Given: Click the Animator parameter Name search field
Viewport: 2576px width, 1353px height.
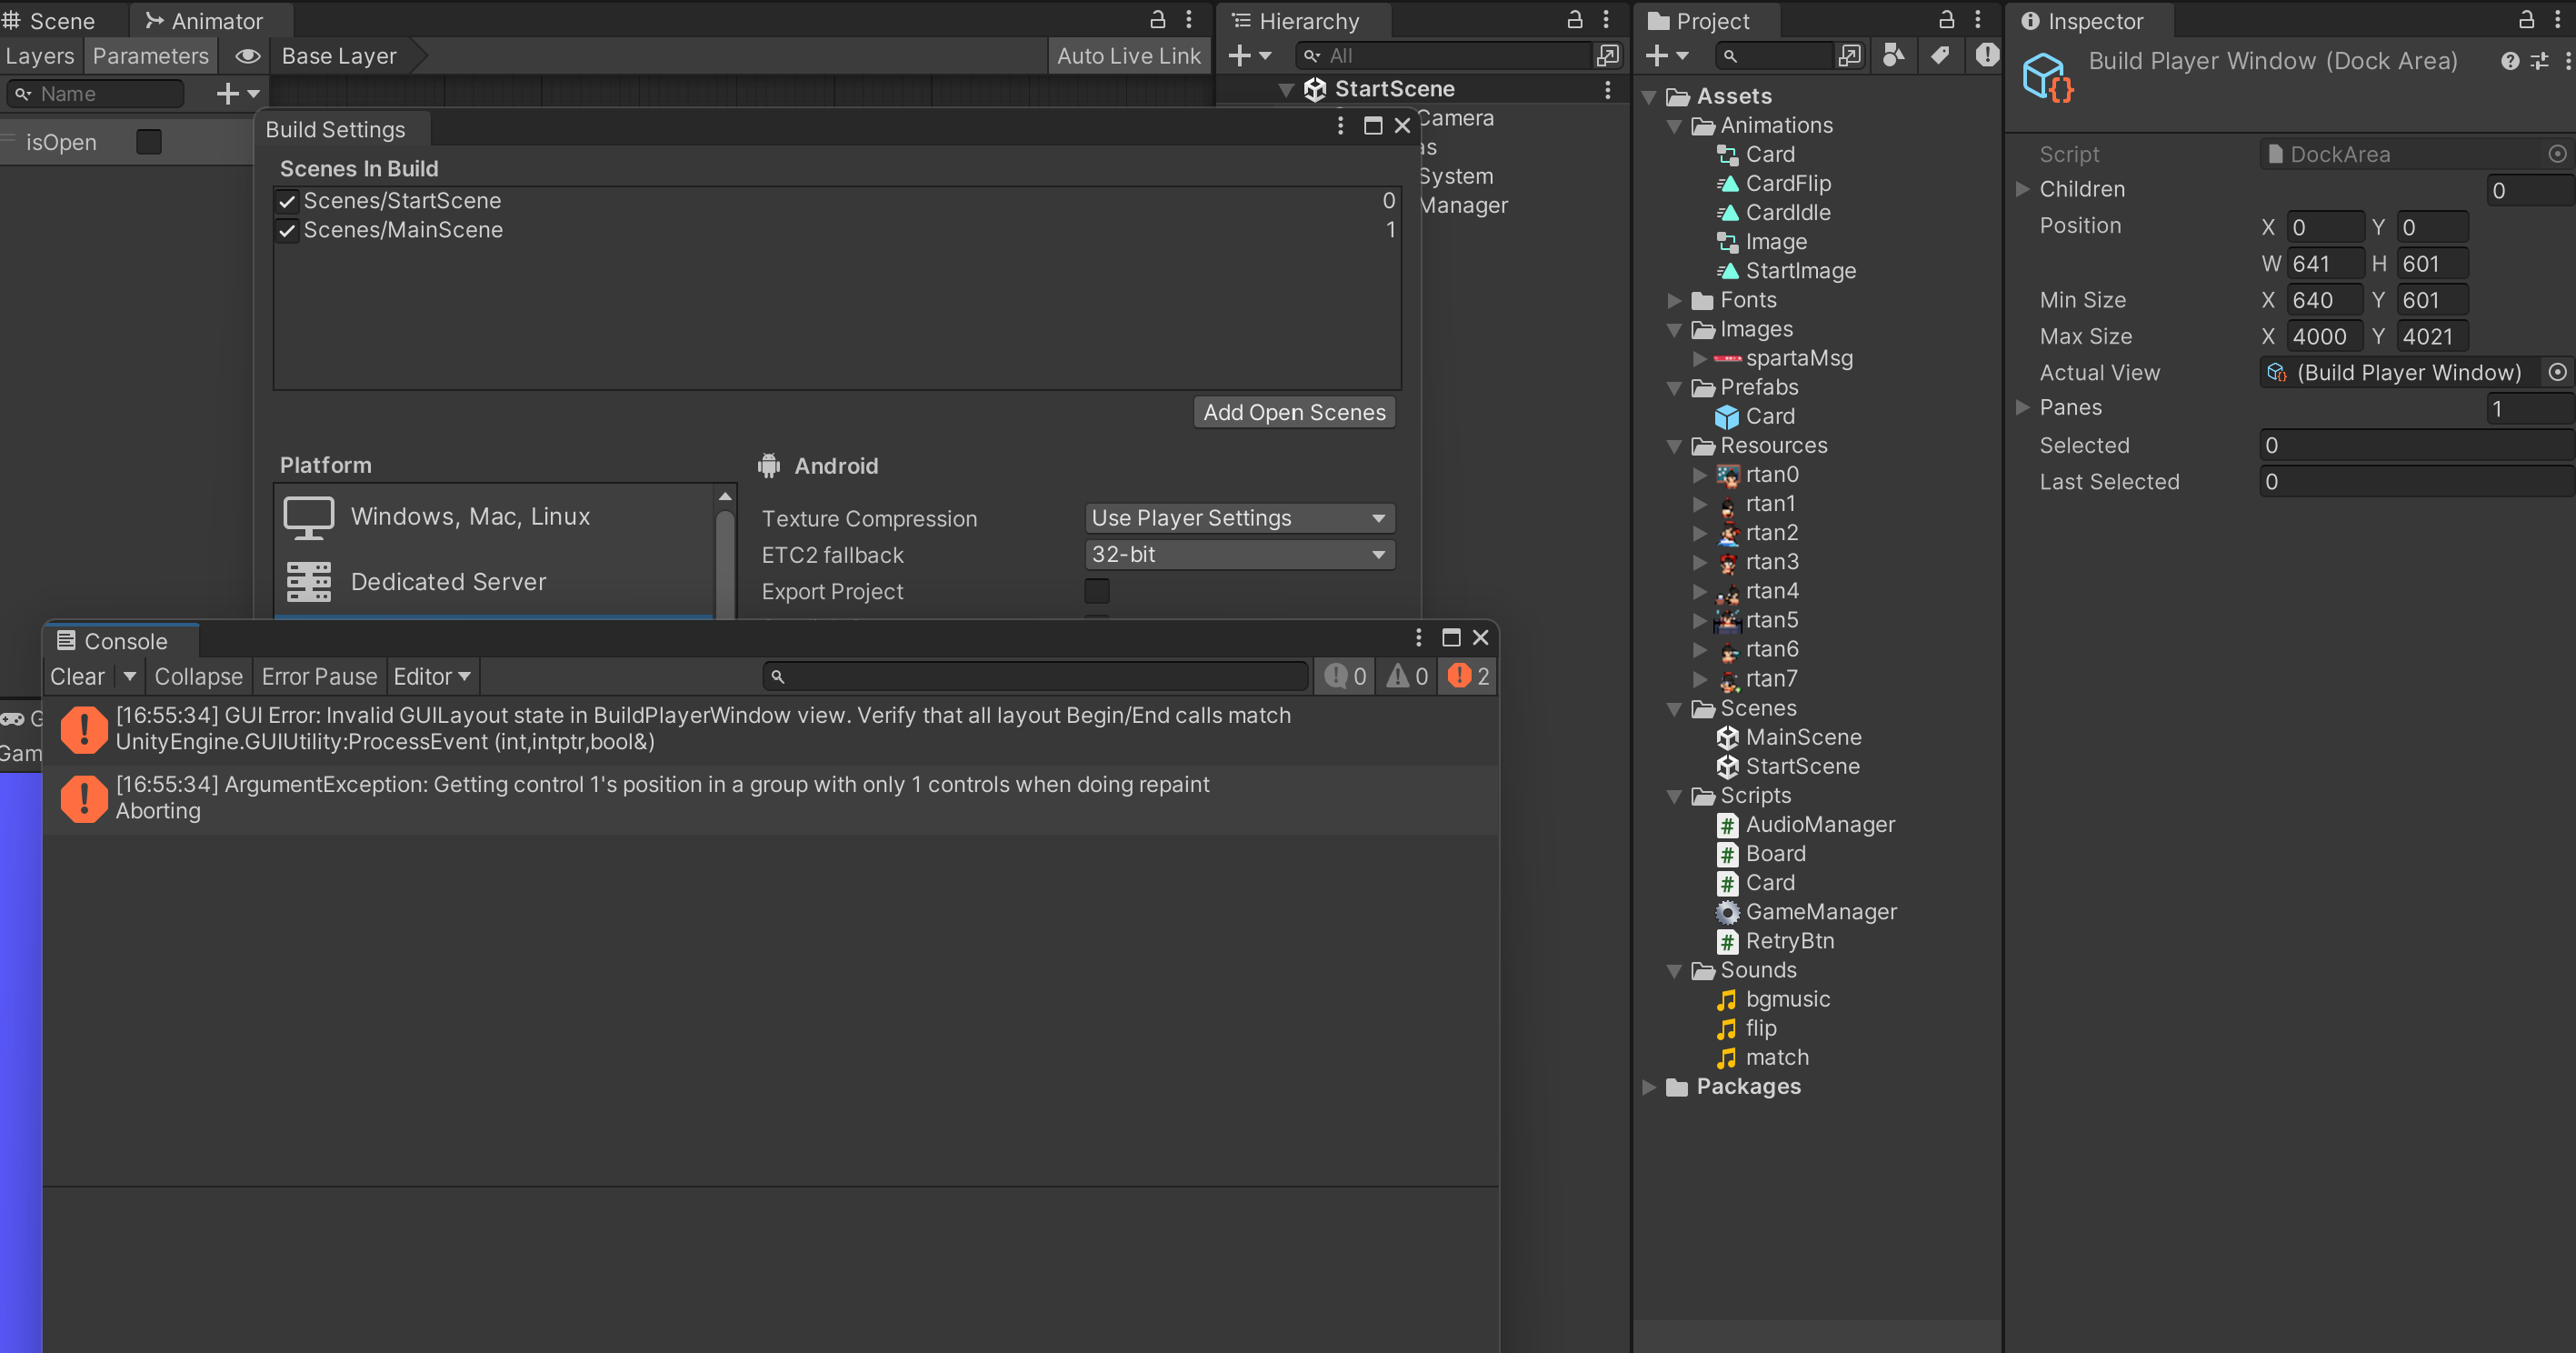Looking at the screenshot, I should click(96, 94).
